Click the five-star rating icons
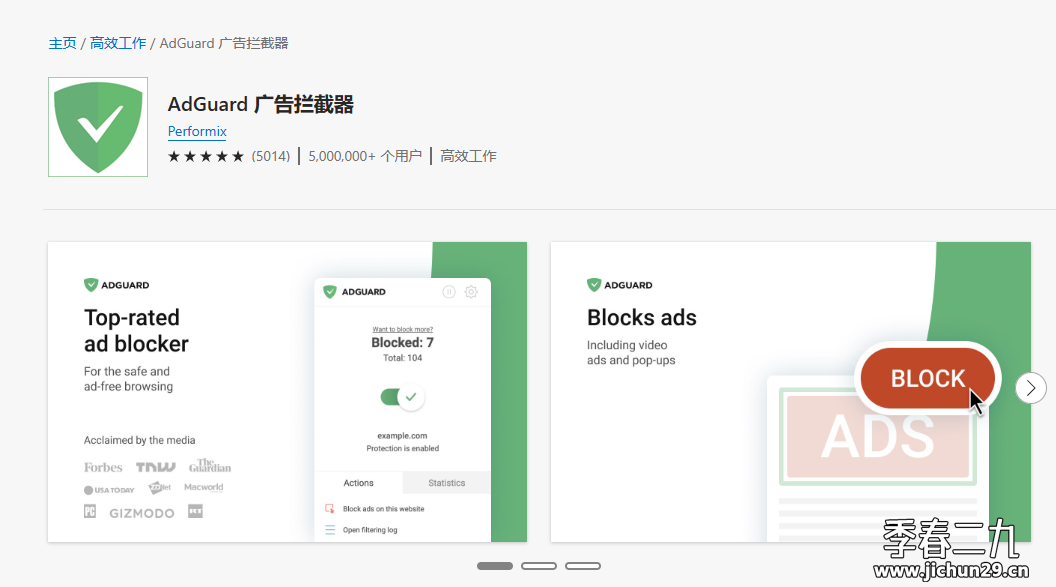The height and width of the screenshot is (587, 1056). point(205,156)
